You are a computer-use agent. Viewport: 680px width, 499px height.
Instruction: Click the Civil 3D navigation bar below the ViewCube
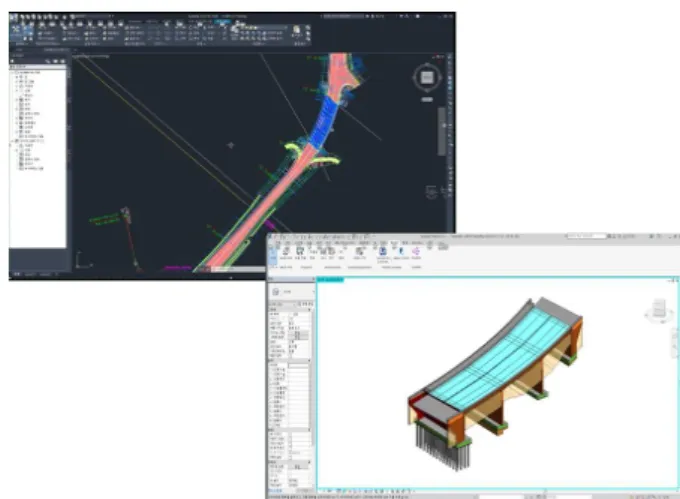442,131
